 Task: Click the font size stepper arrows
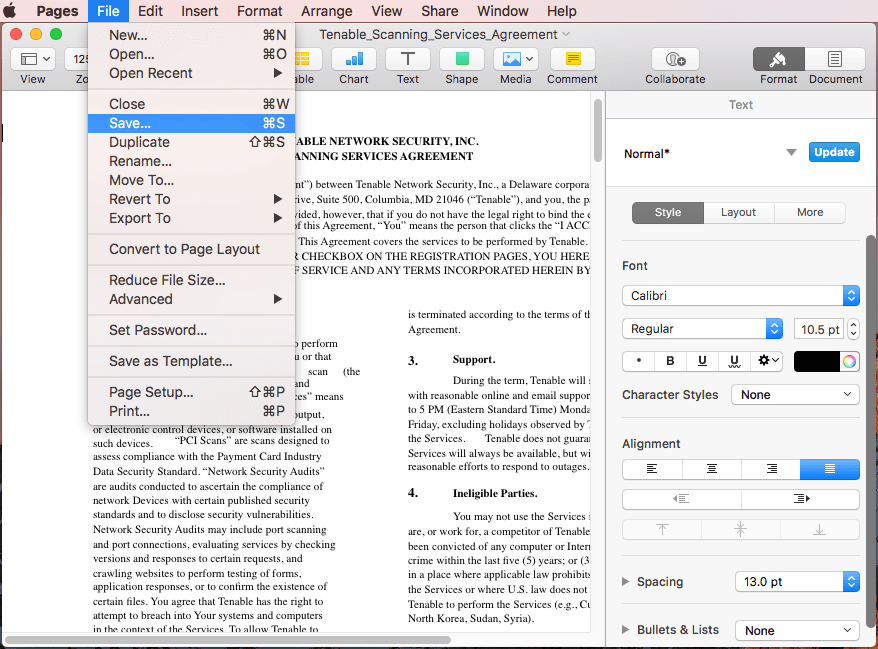(x=853, y=329)
